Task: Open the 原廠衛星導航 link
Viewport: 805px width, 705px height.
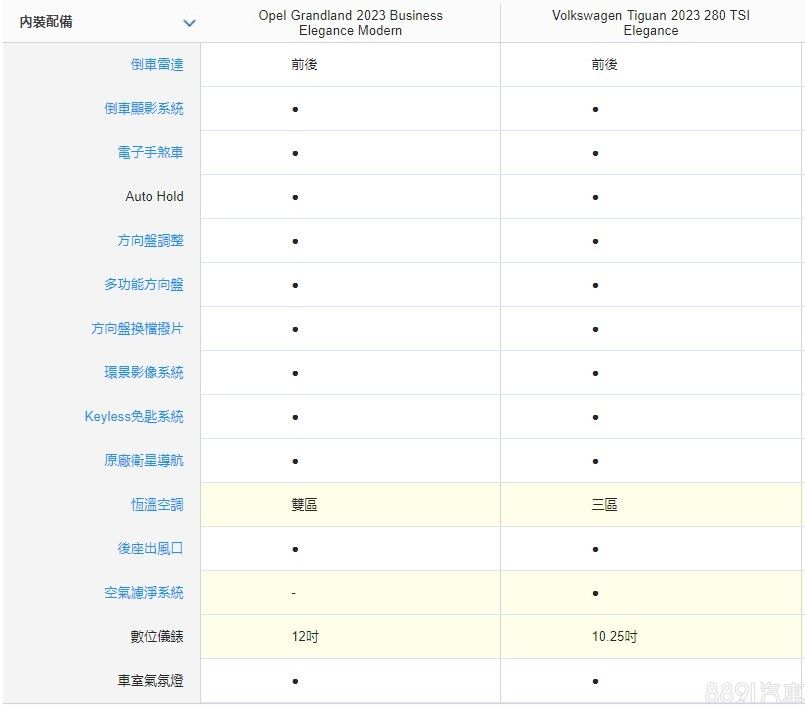Action: [x=143, y=461]
